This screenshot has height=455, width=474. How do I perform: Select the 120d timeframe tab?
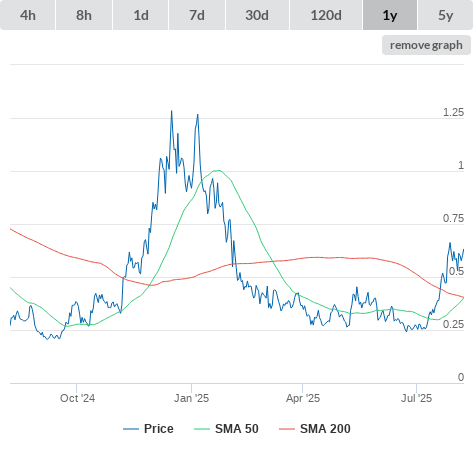point(326,15)
